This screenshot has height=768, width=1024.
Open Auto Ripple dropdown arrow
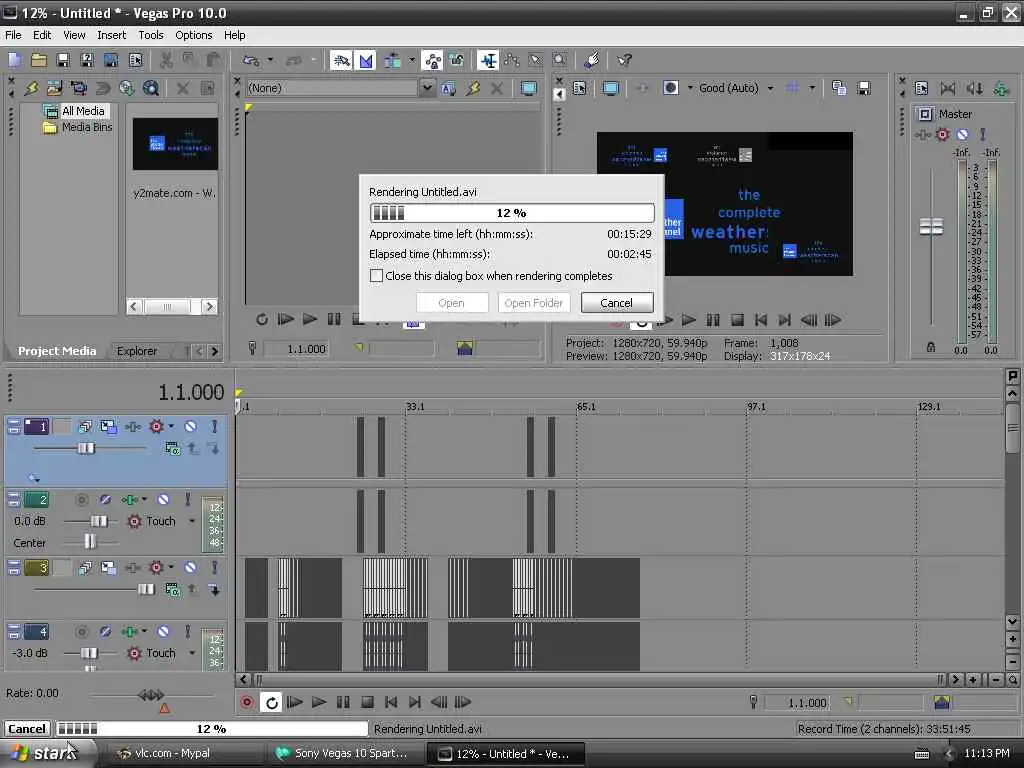pyautogui.click(x=412, y=61)
